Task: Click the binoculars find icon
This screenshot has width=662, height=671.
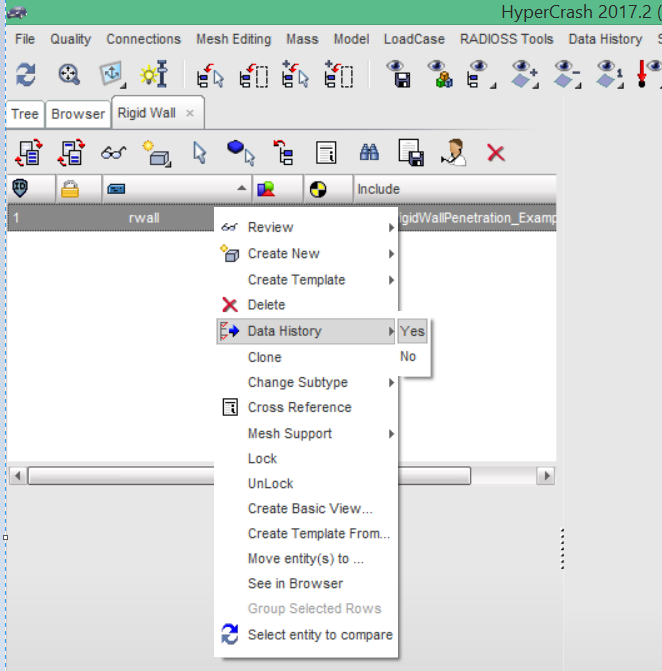Action: pos(369,152)
